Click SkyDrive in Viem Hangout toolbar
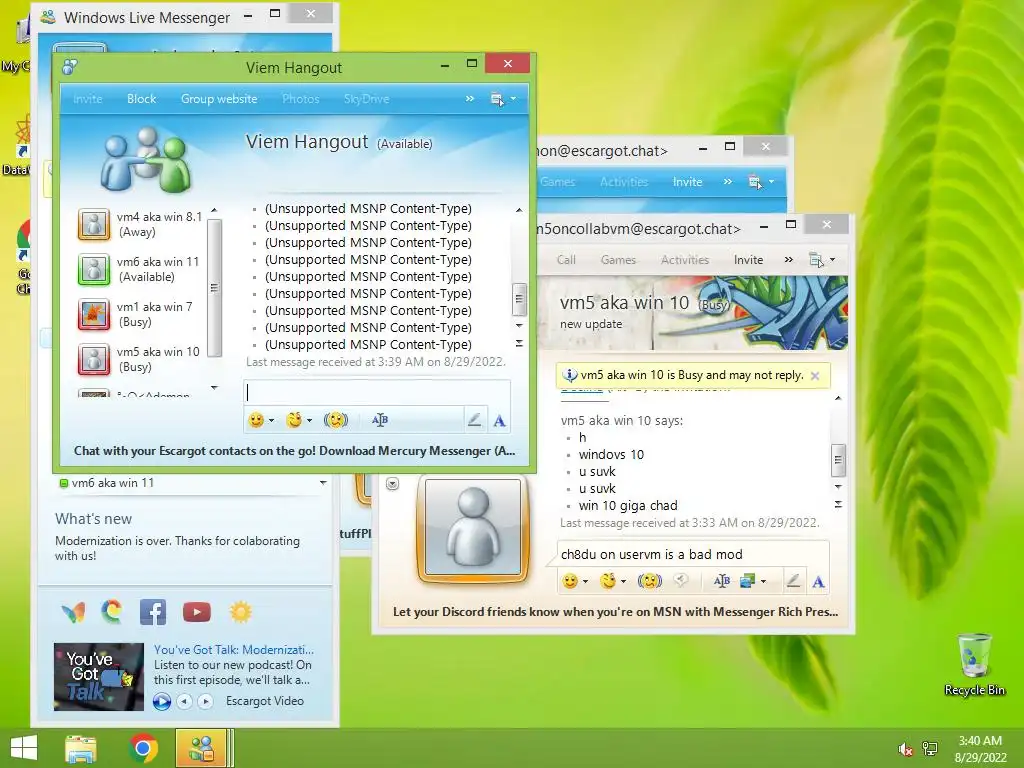The width and height of the screenshot is (1024, 768). [366, 99]
